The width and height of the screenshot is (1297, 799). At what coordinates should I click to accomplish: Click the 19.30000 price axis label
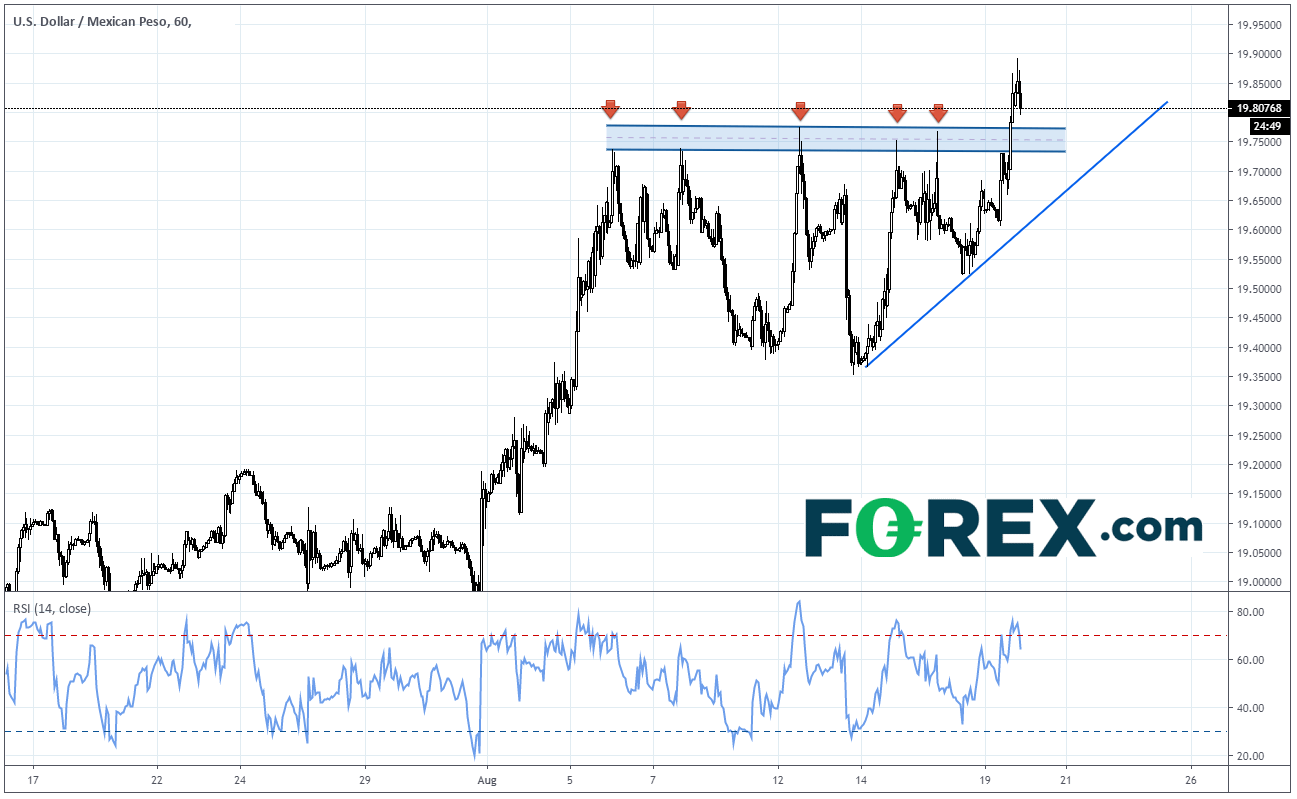click(1259, 407)
